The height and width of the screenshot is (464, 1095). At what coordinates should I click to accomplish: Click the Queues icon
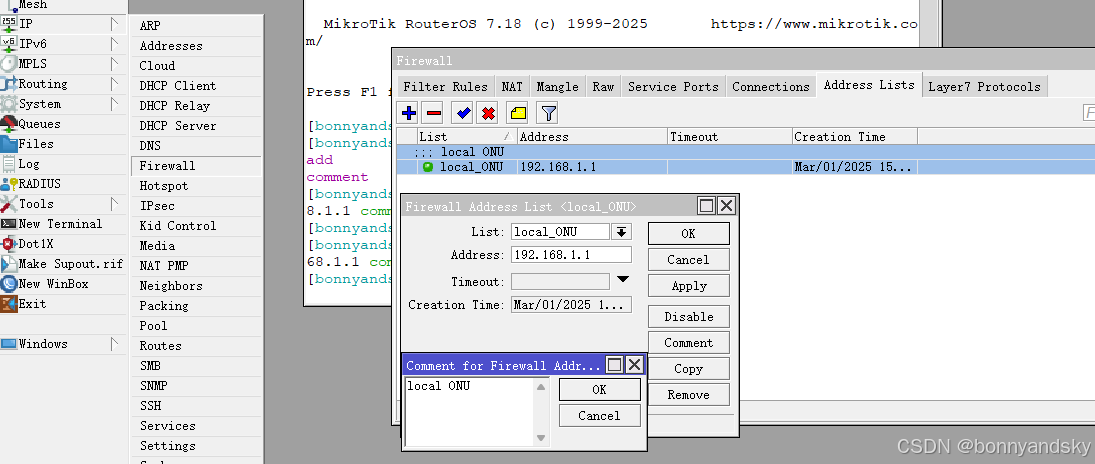(9, 124)
